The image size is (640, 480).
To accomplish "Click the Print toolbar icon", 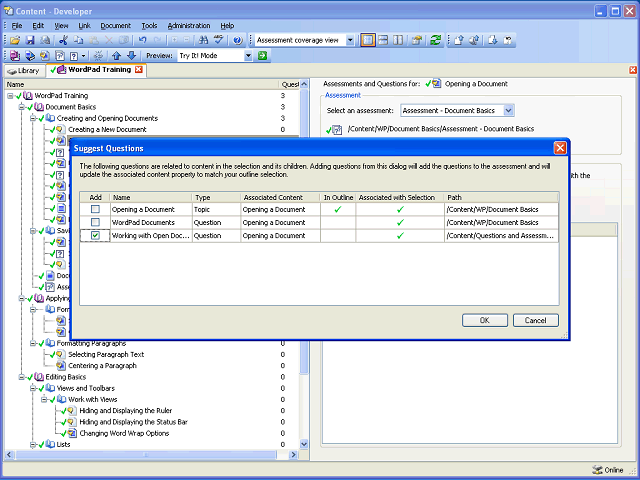I will click(45, 40).
